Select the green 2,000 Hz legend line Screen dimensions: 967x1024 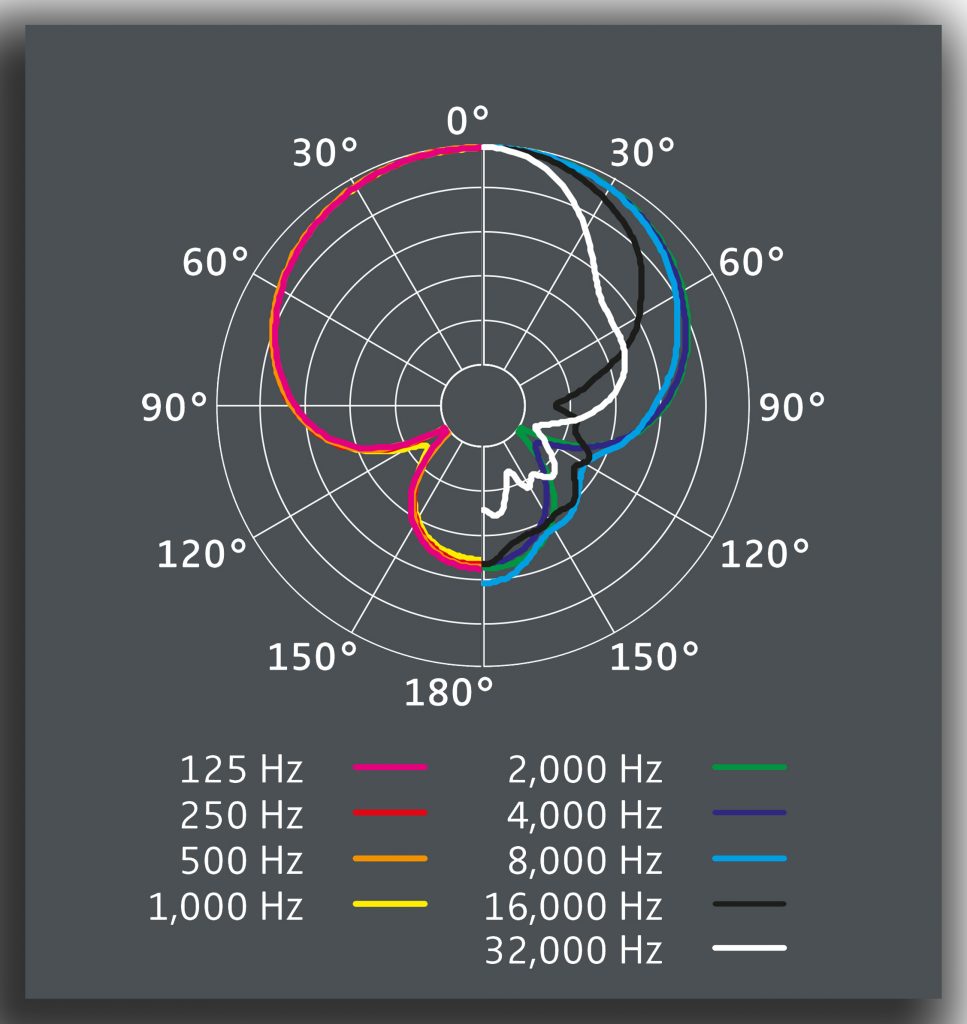click(750, 767)
